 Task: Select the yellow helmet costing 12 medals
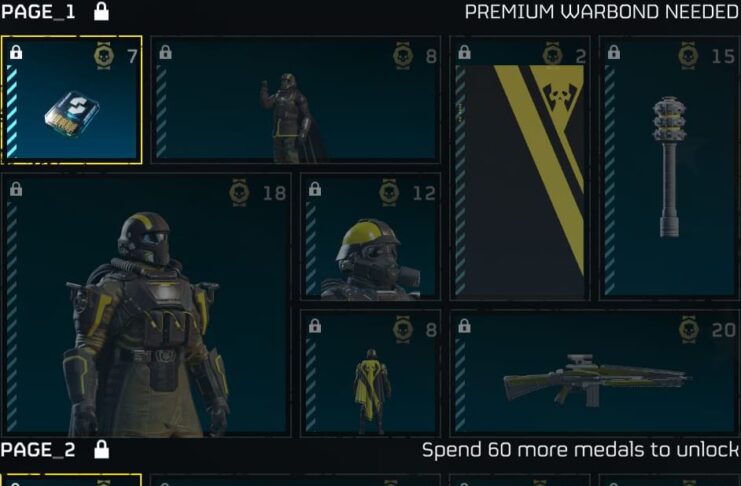370,236
